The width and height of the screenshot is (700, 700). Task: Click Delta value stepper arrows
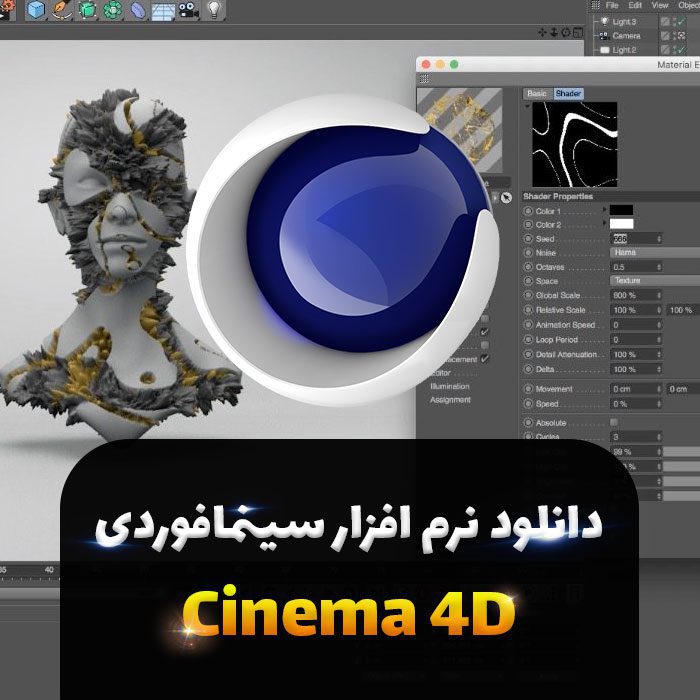pyautogui.click(x=659, y=370)
